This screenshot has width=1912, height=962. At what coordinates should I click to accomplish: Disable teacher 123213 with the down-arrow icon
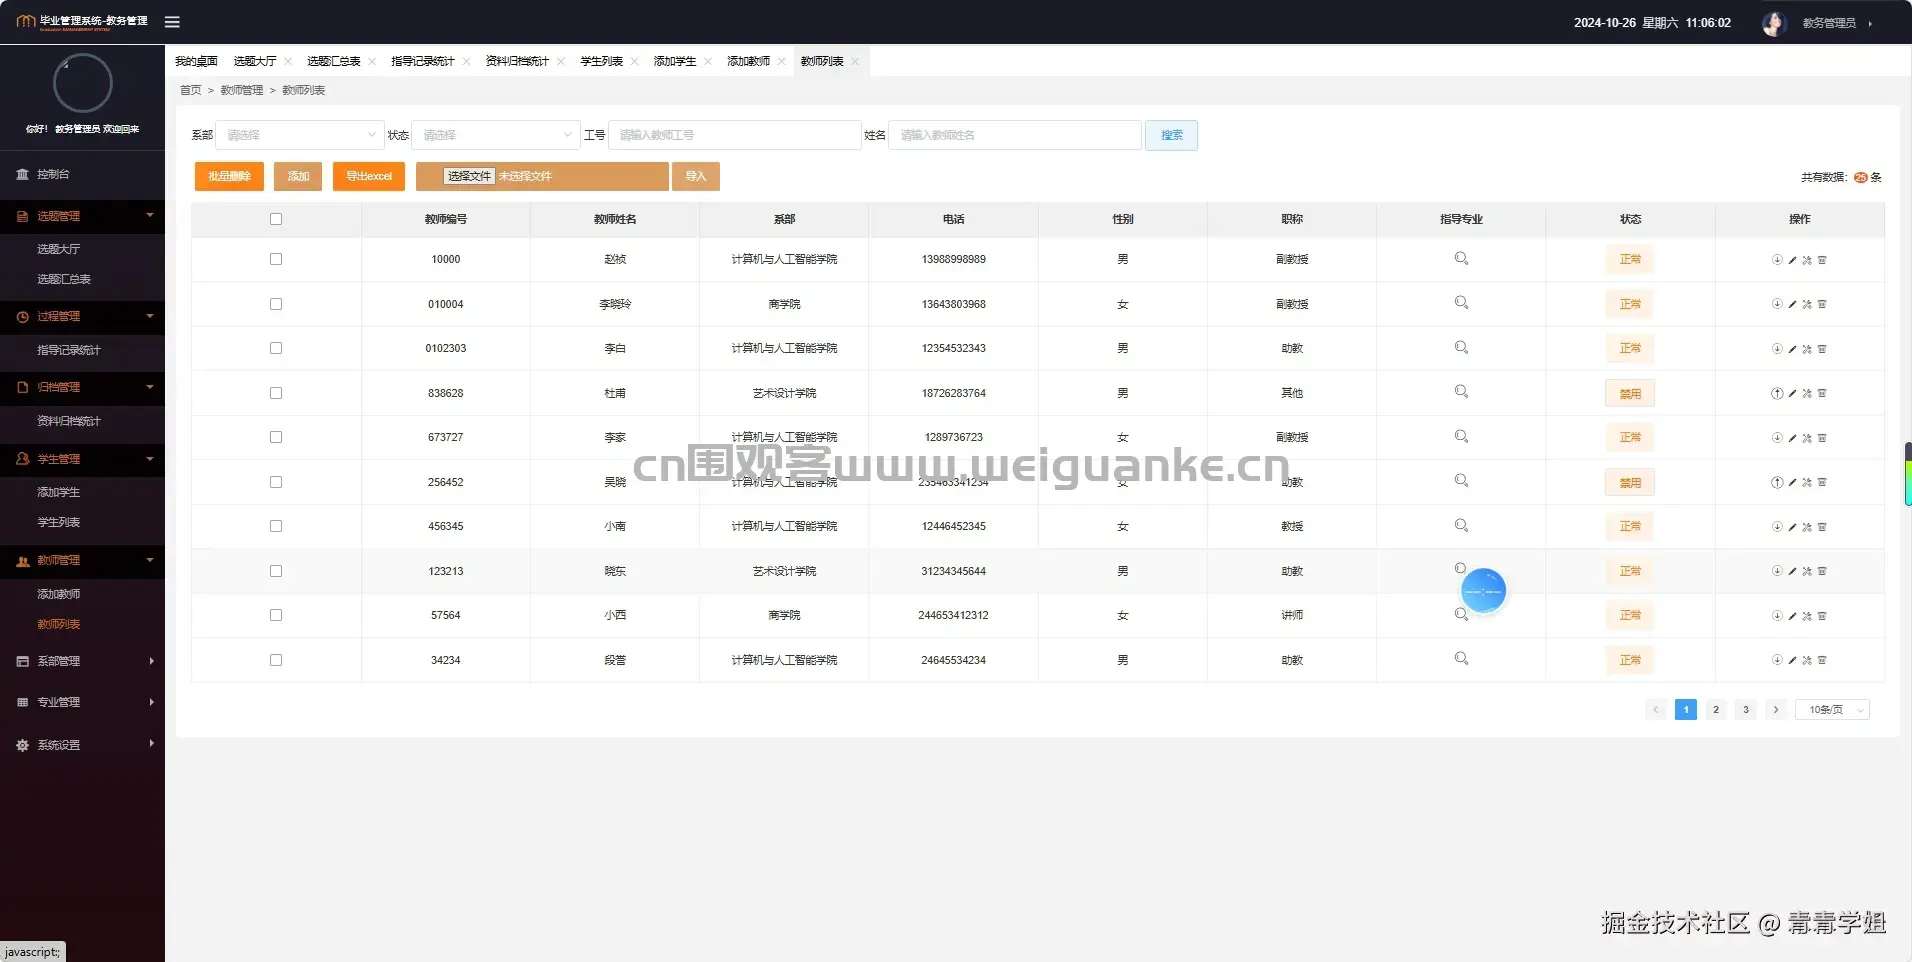point(1777,571)
